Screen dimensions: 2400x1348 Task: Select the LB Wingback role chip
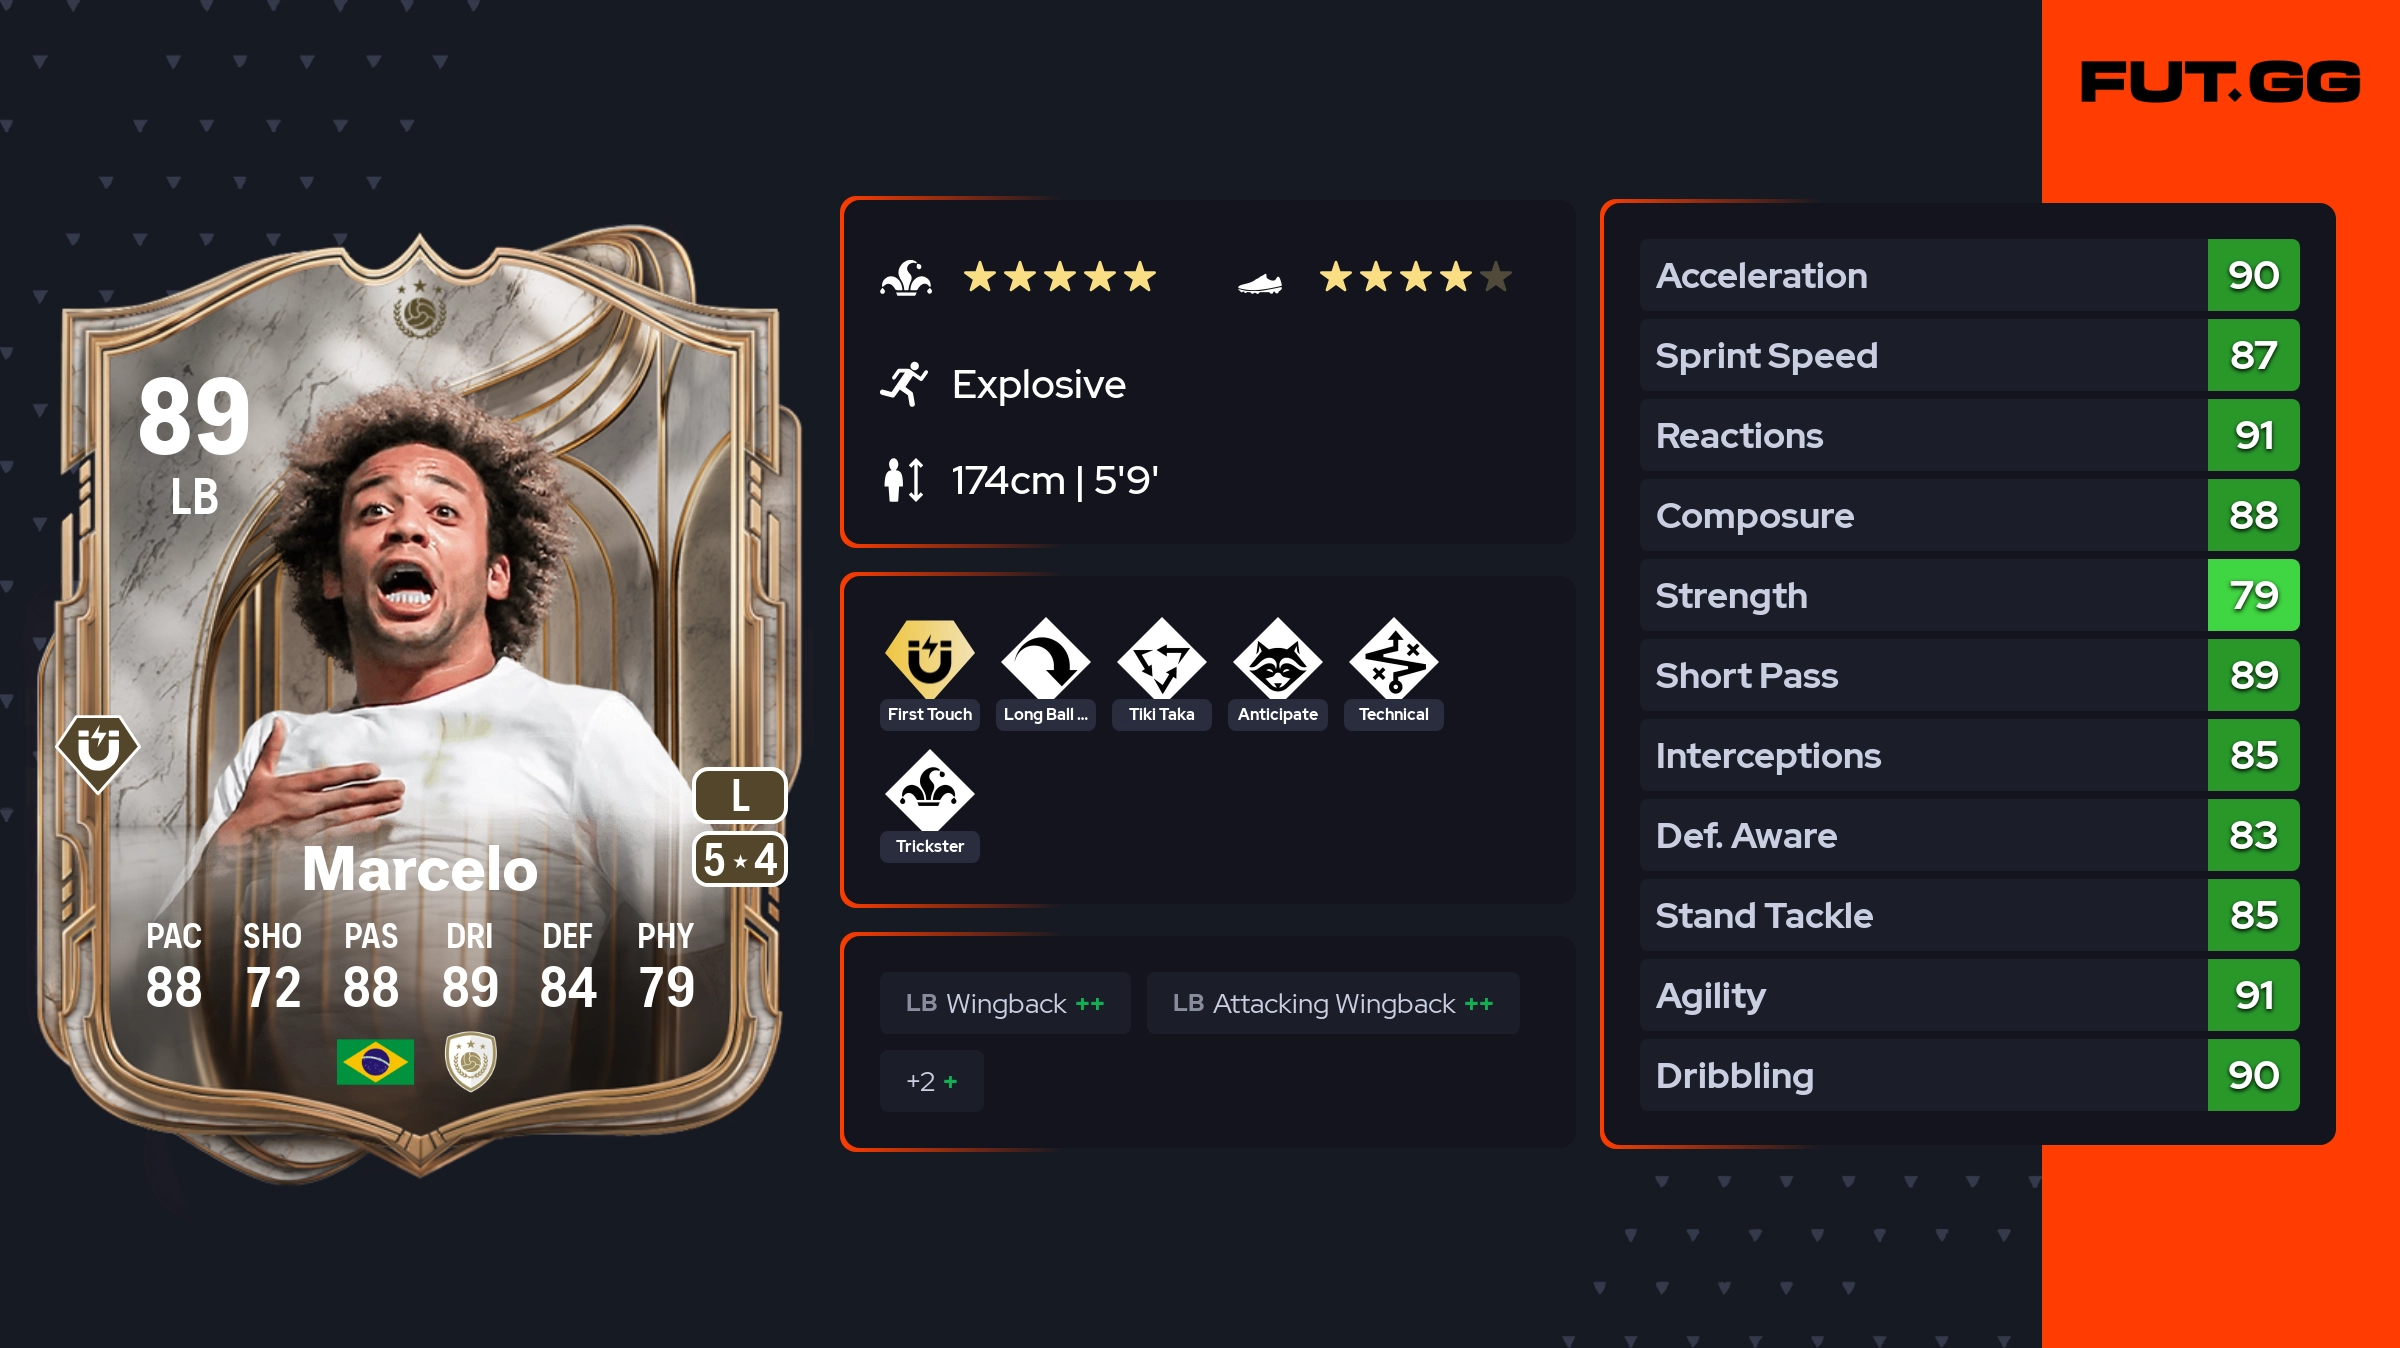tap(1005, 1003)
